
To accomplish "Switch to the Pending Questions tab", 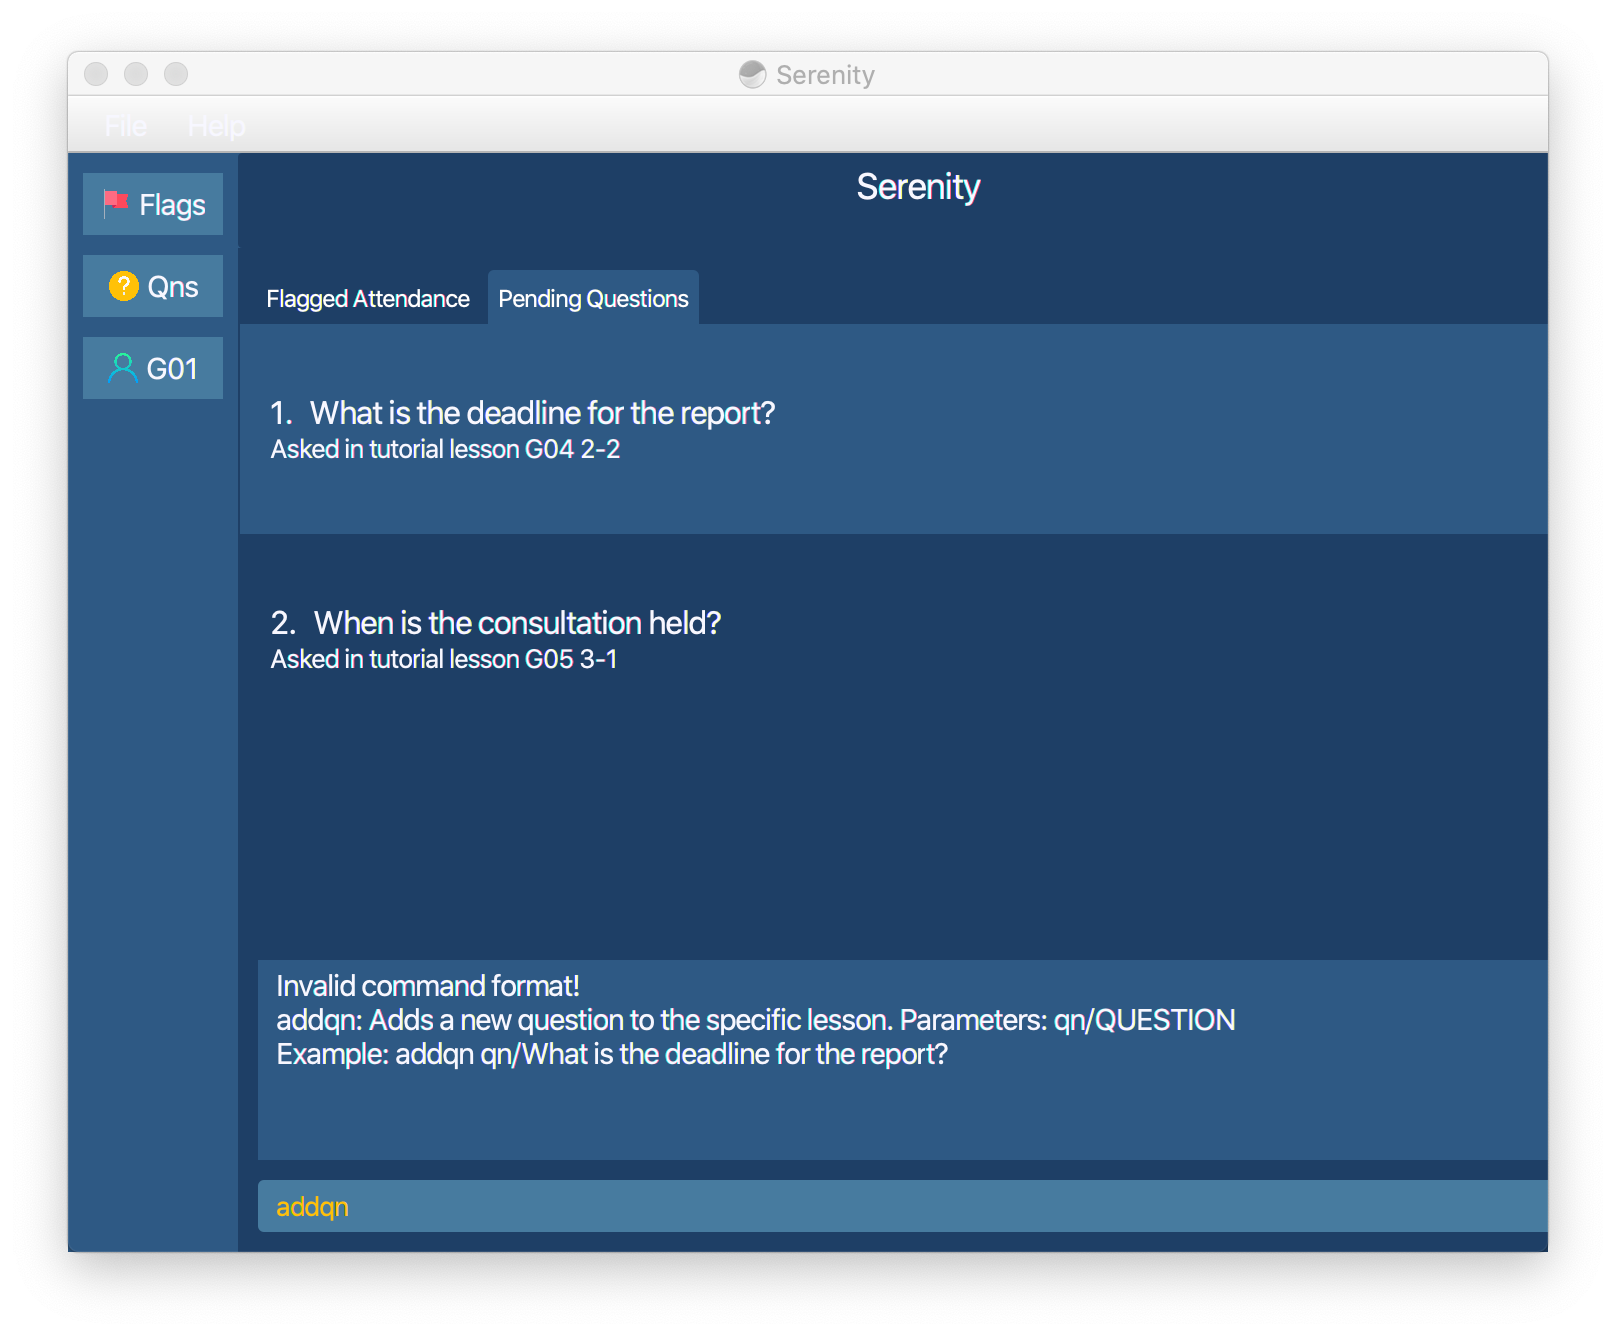I will pyautogui.click(x=593, y=298).
